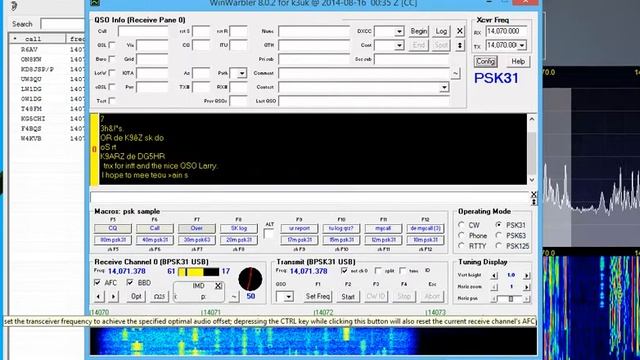
Task: Select call W4KVB in the left list
Action: (x=31, y=139)
